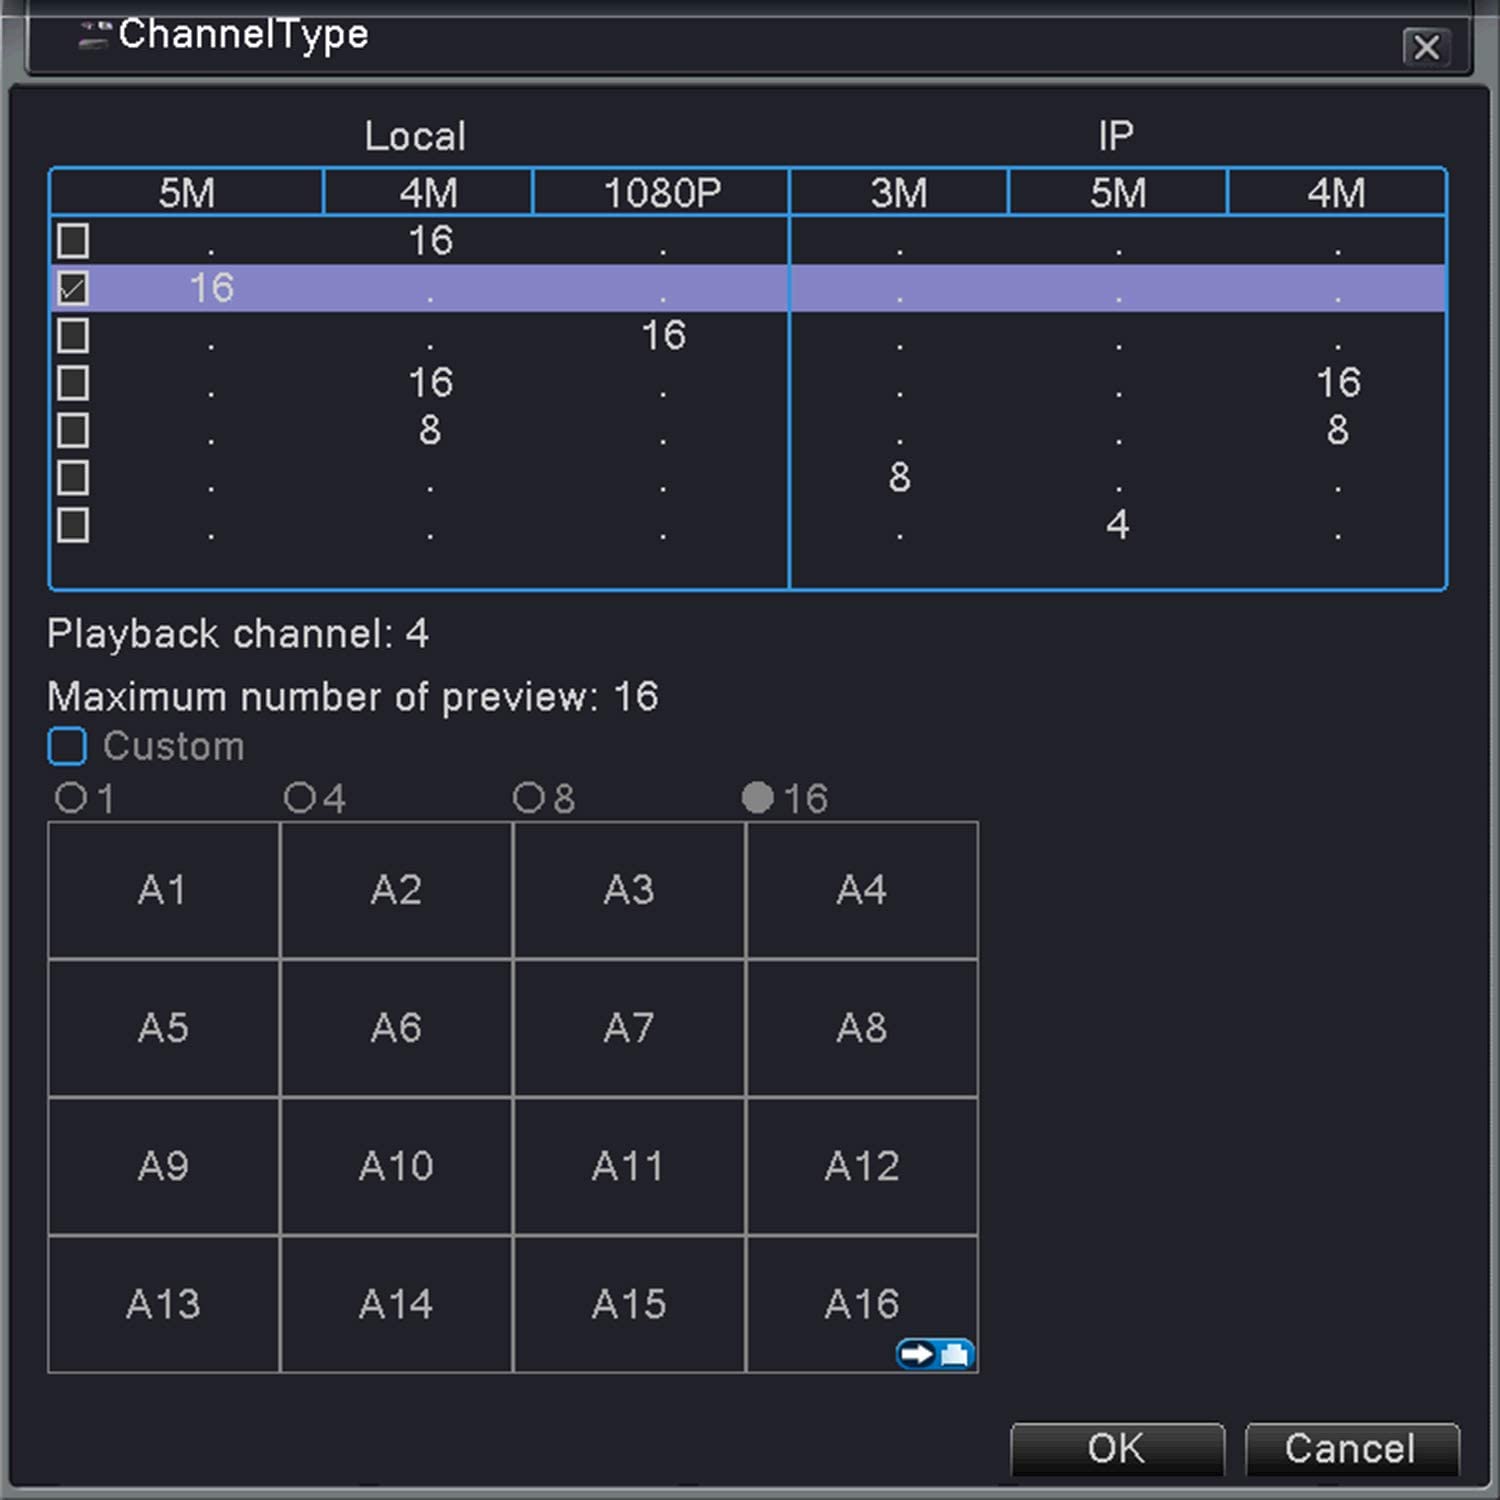Select the 4 channel radio button
The image size is (1500, 1500).
[x=300, y=798]
